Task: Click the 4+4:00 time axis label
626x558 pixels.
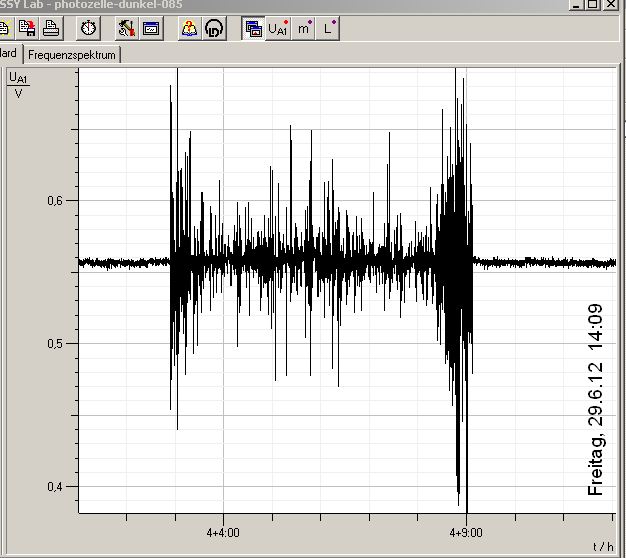Action: coord(223,532)
